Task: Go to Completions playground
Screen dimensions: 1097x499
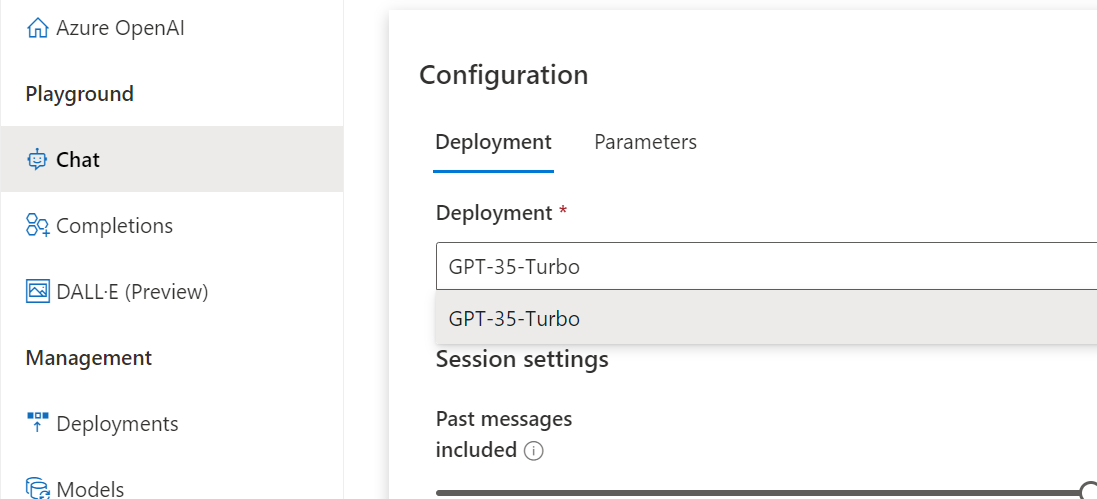Action: 114,226
